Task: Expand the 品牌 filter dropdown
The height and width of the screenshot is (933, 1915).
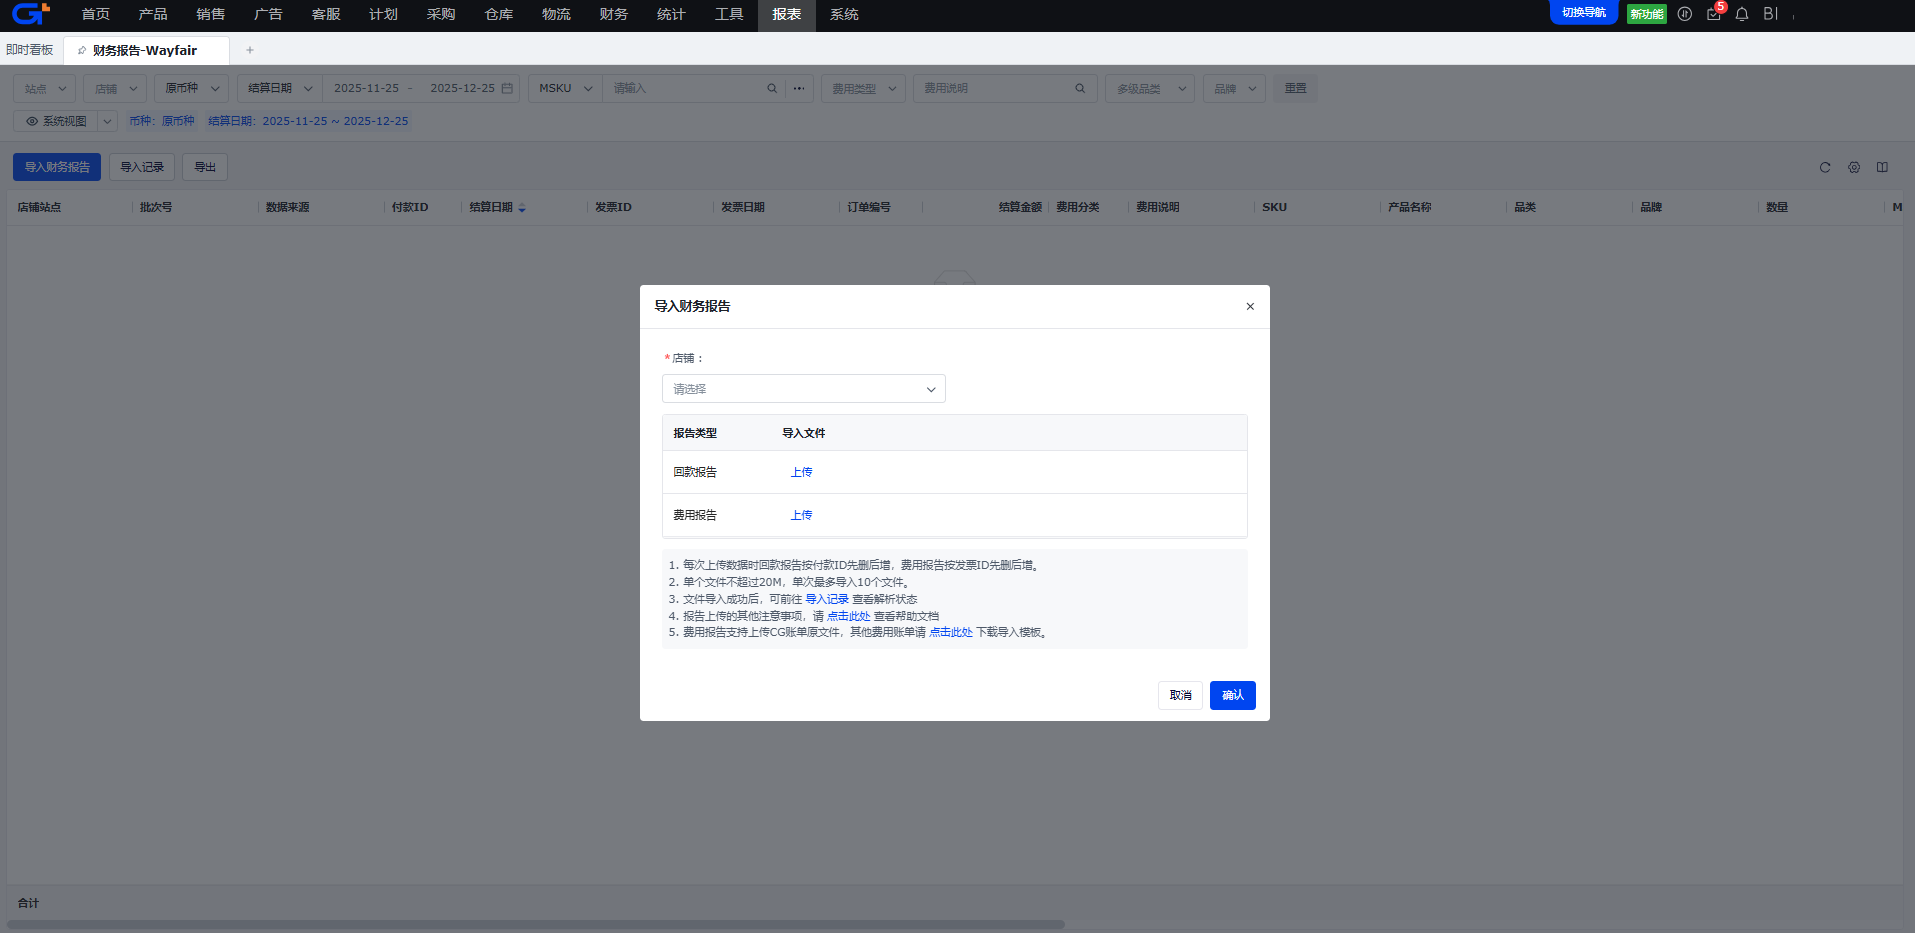Action: pos(1235,88)
